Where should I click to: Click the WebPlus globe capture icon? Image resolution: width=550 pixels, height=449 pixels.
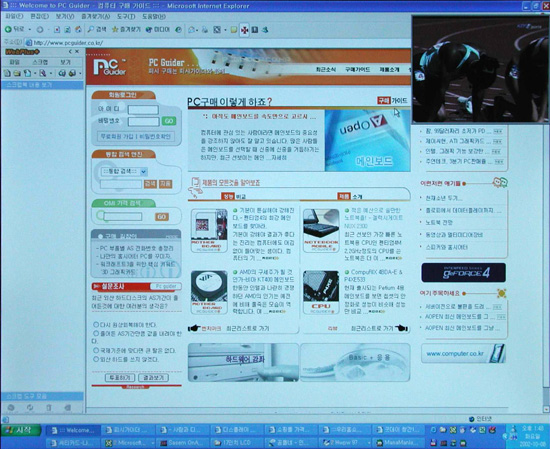(62, 73)
